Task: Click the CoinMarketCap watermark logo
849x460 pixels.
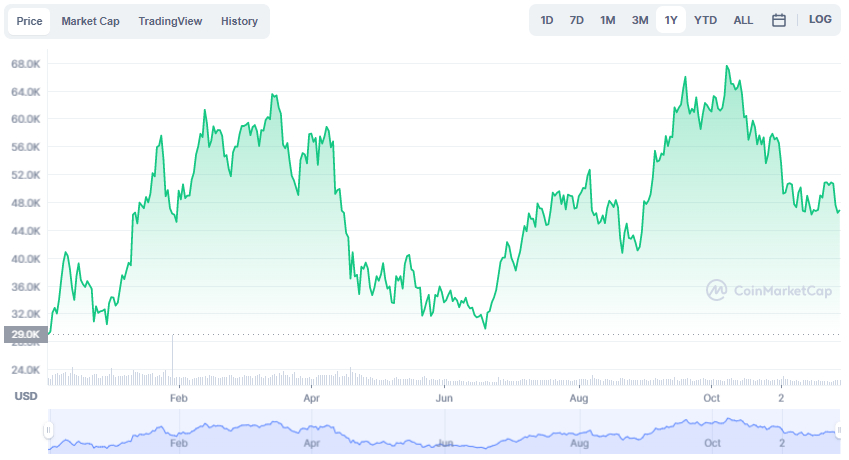Action: [769, 291]
